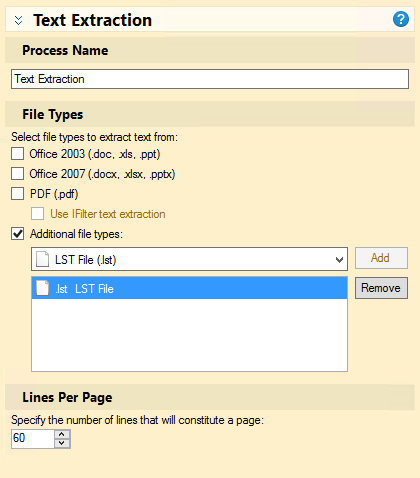Click the Add button
The width and height of the screenshot is (420, 478).
(x=381, y=258)
